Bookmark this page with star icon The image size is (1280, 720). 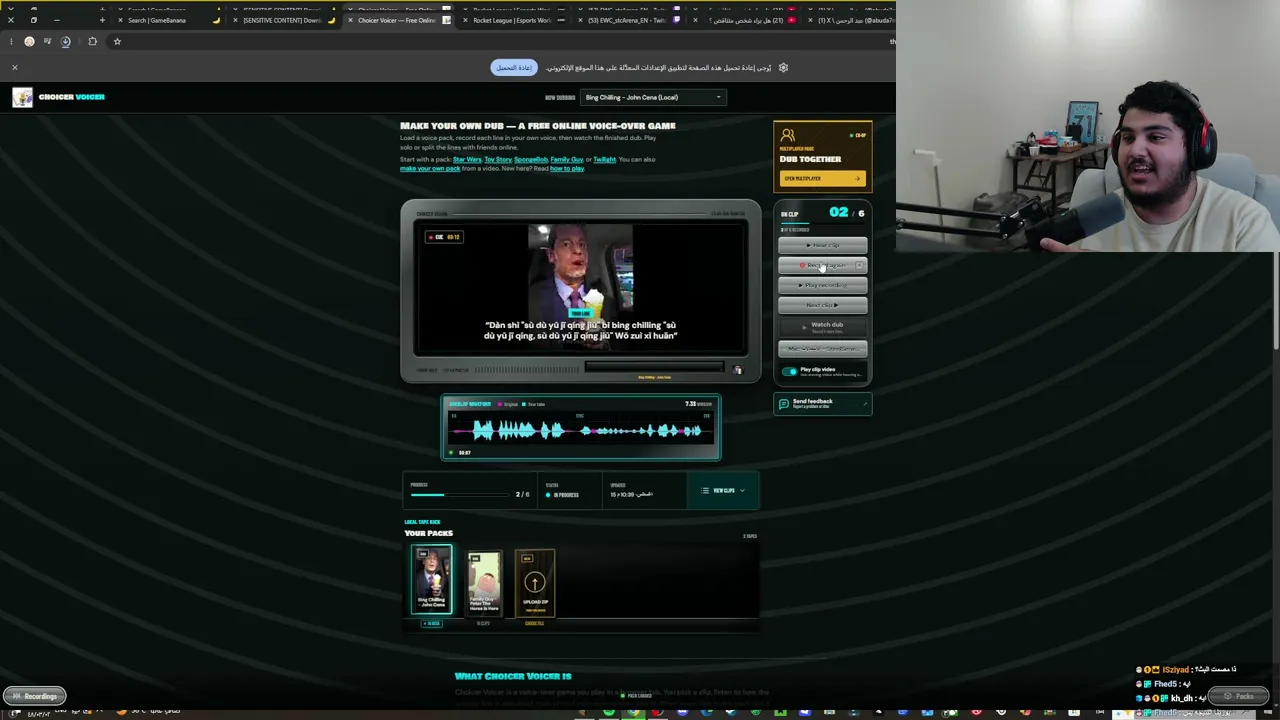[x=117, y=41]
